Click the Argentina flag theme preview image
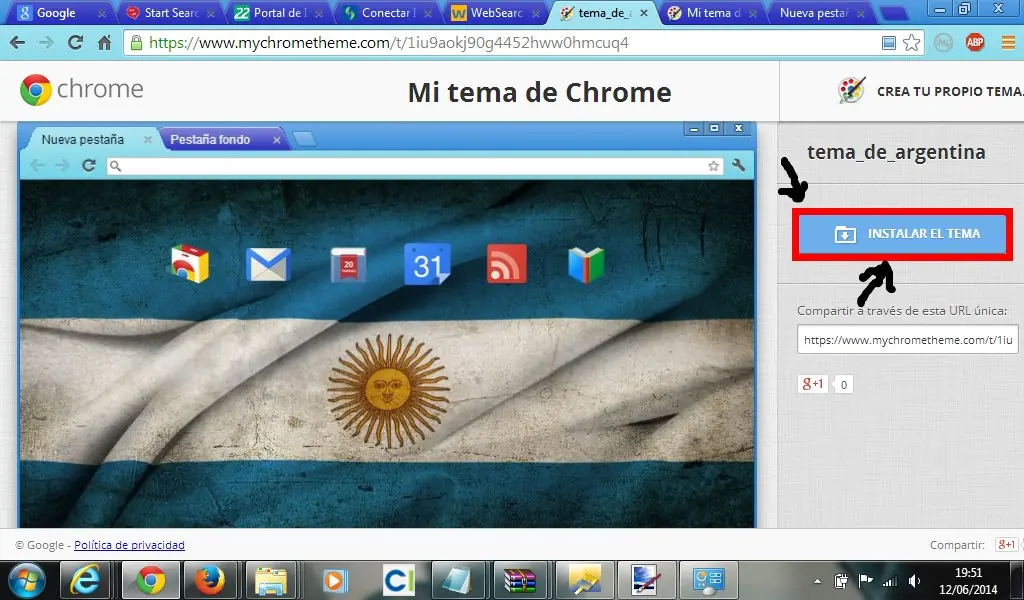The image size is (1024, 600). click(387, 353)
